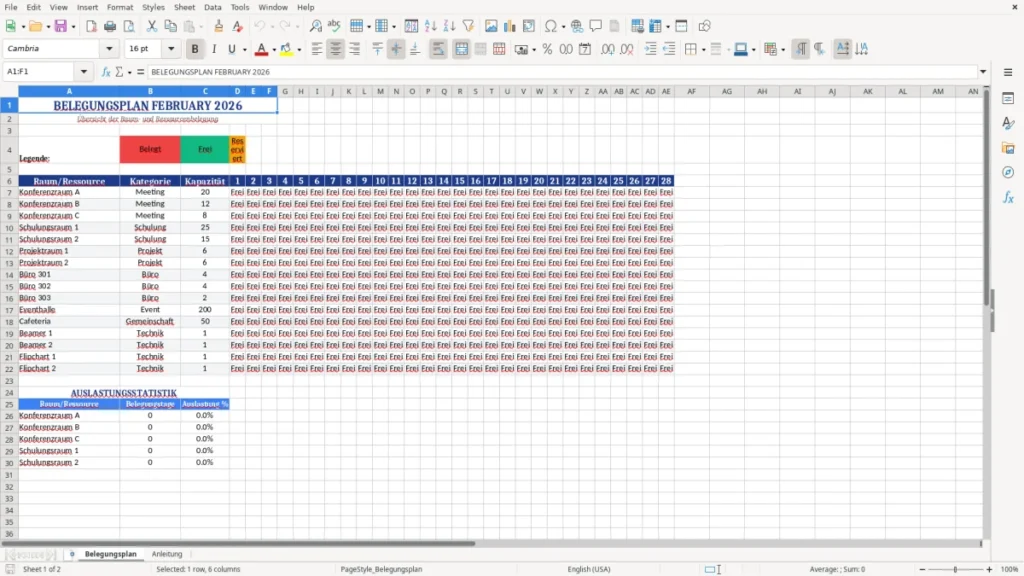Toggle Italic formatting
The height and width of the screenshot is (576, 1024).
click(x=214, y=49)
